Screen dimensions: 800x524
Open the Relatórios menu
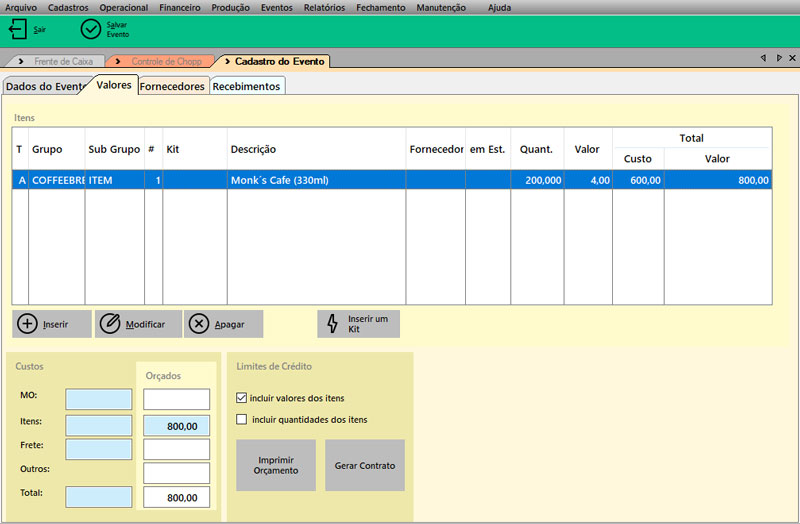[324, 8]
